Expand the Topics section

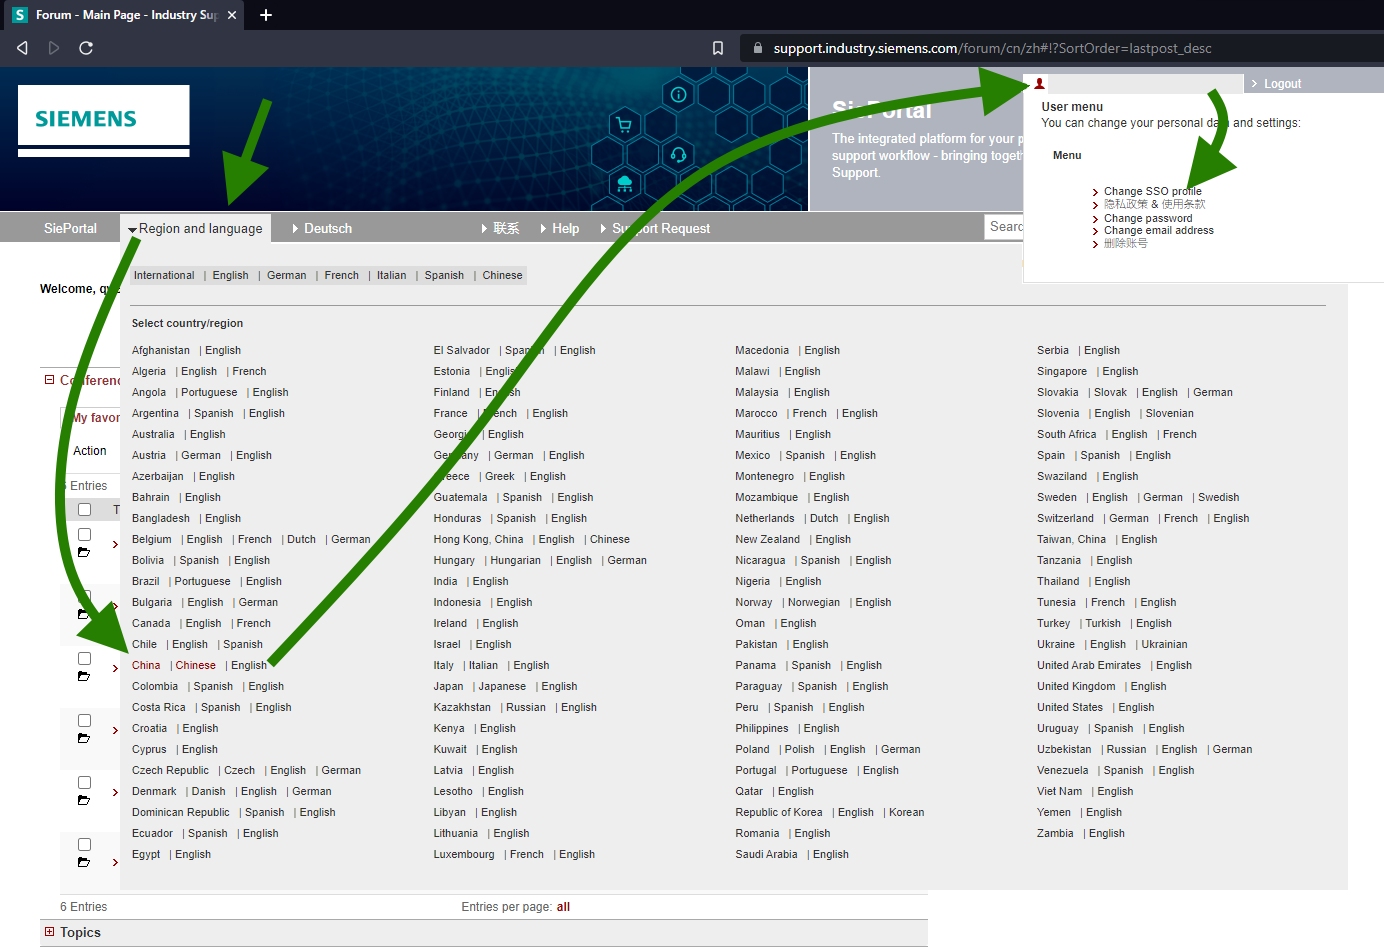click(x=49, y=932)
